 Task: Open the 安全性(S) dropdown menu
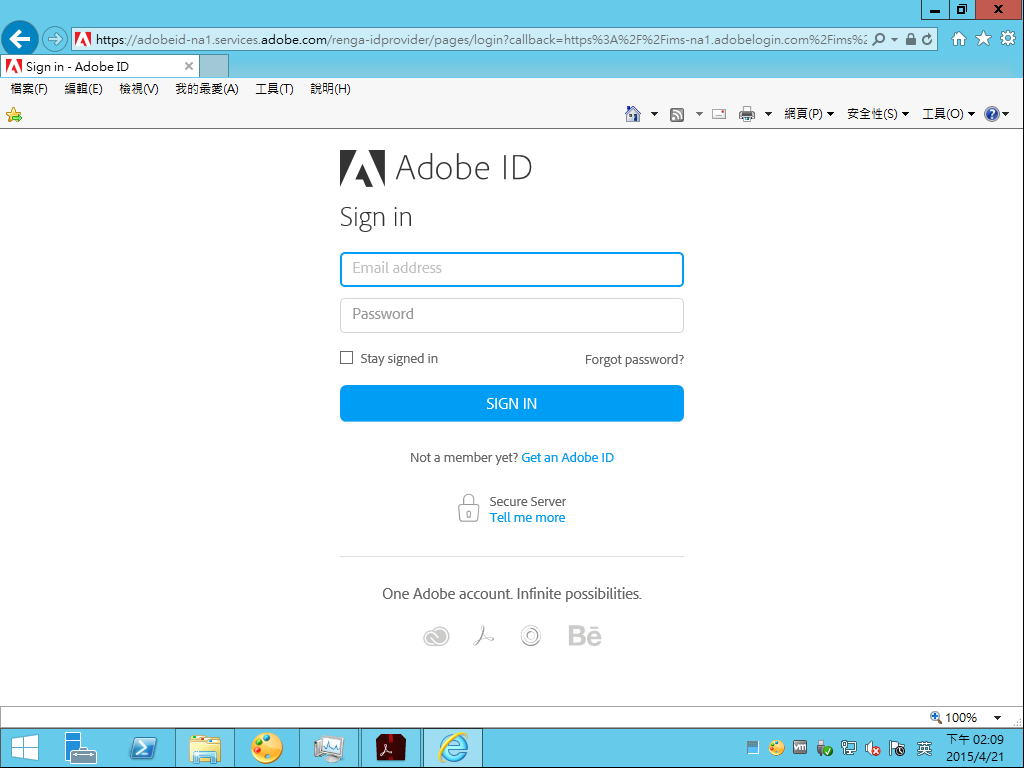tap(878, 114)
